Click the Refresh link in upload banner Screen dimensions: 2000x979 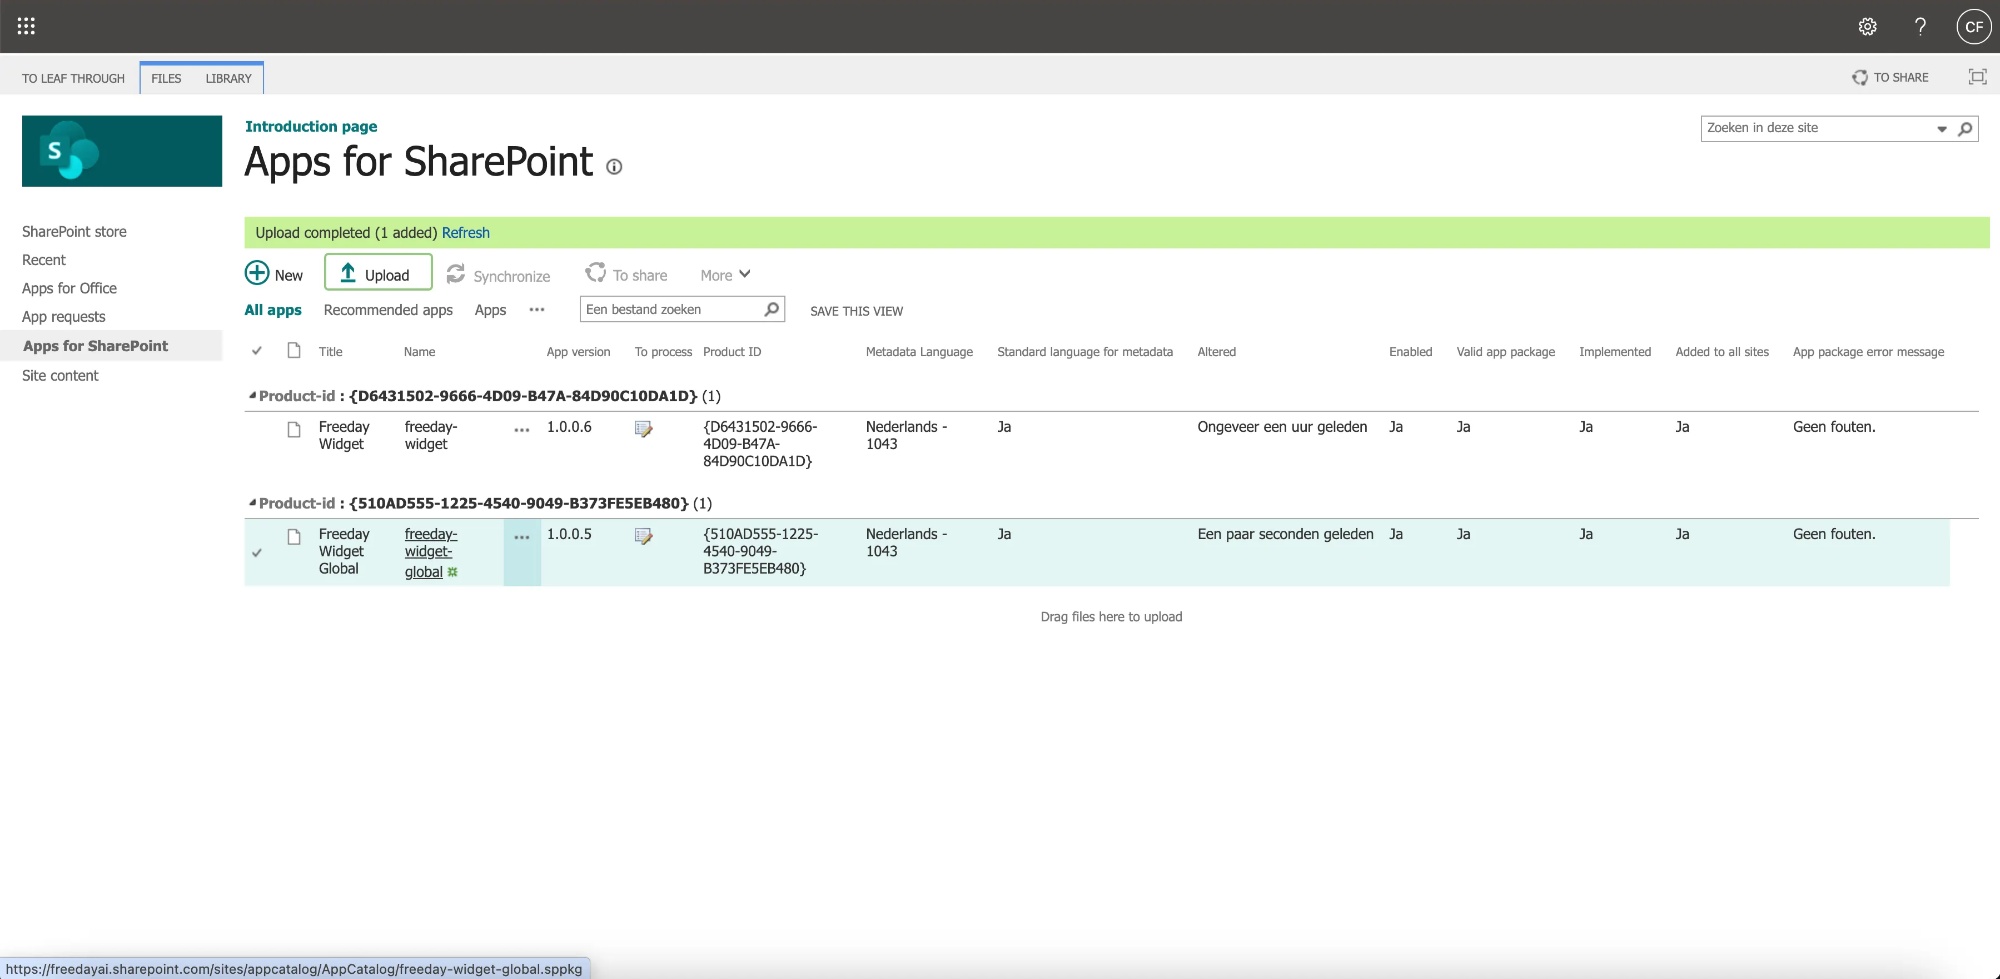(466, 233)
